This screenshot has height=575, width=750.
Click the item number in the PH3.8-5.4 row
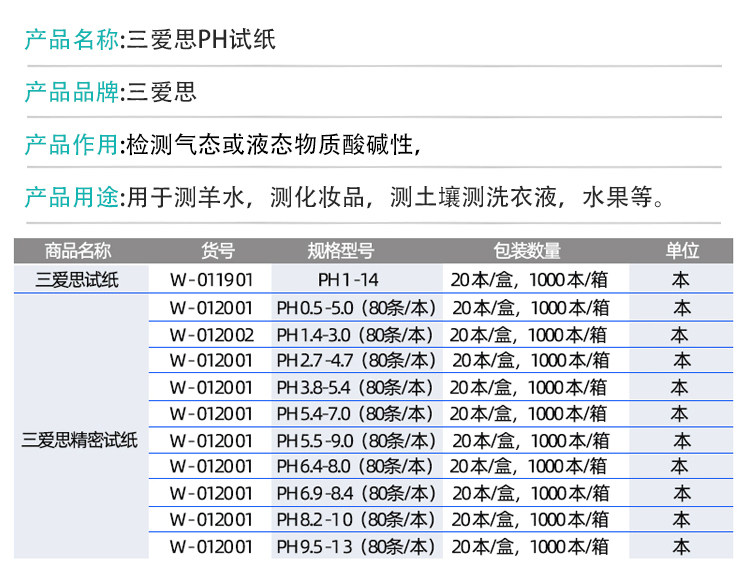(211, 387)
